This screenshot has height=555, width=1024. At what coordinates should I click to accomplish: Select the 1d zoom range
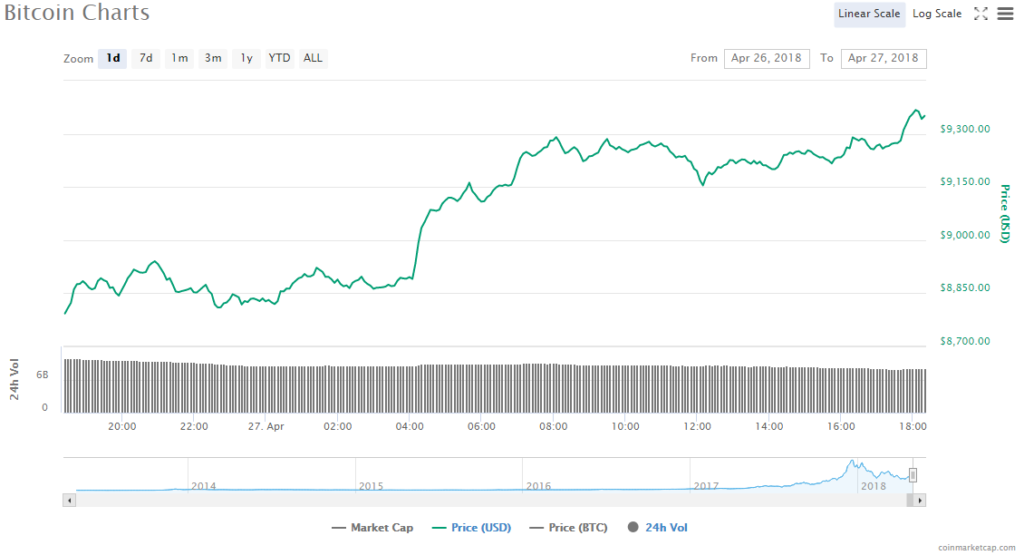113,58
